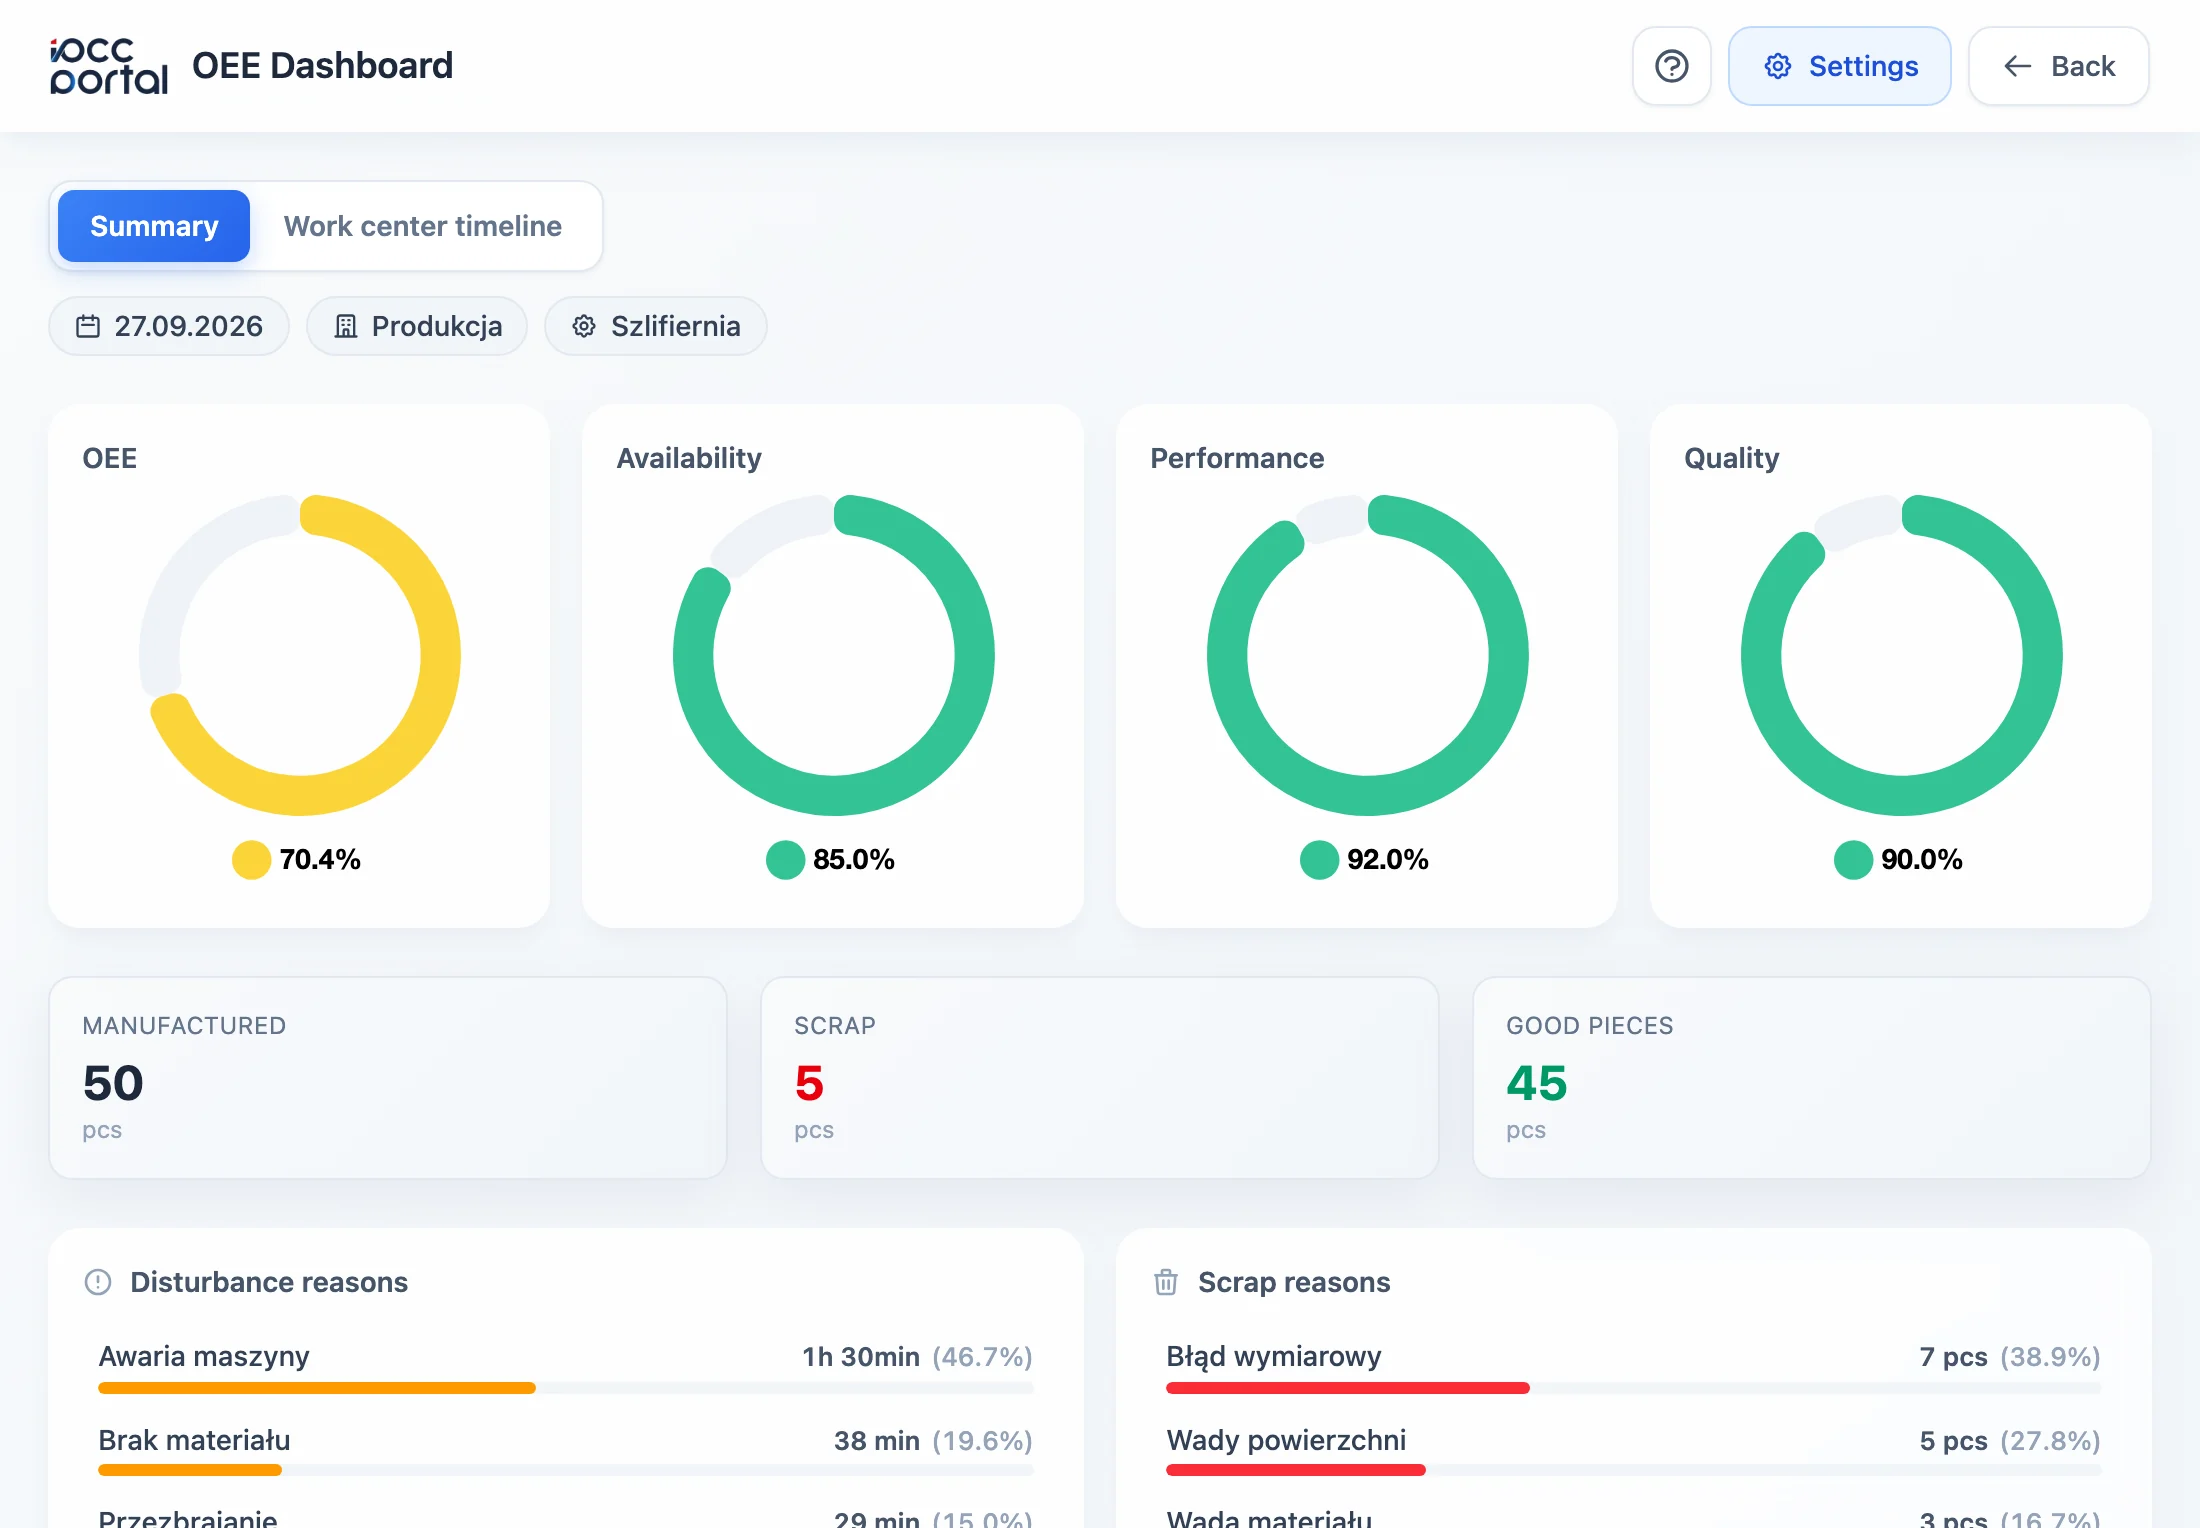
Task: Click the Scrap reasons trash icon
Action: pos(1166,1282)
